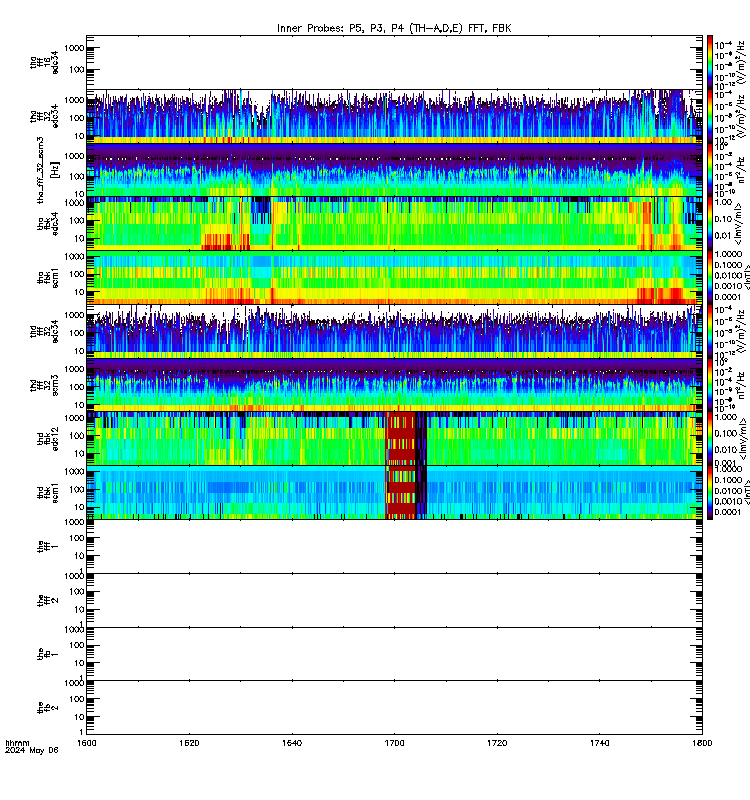Click the tha fff 32 edc34 spectrogram panel
The width and height of the screenshot is (750, 800).
click(394, 116)
